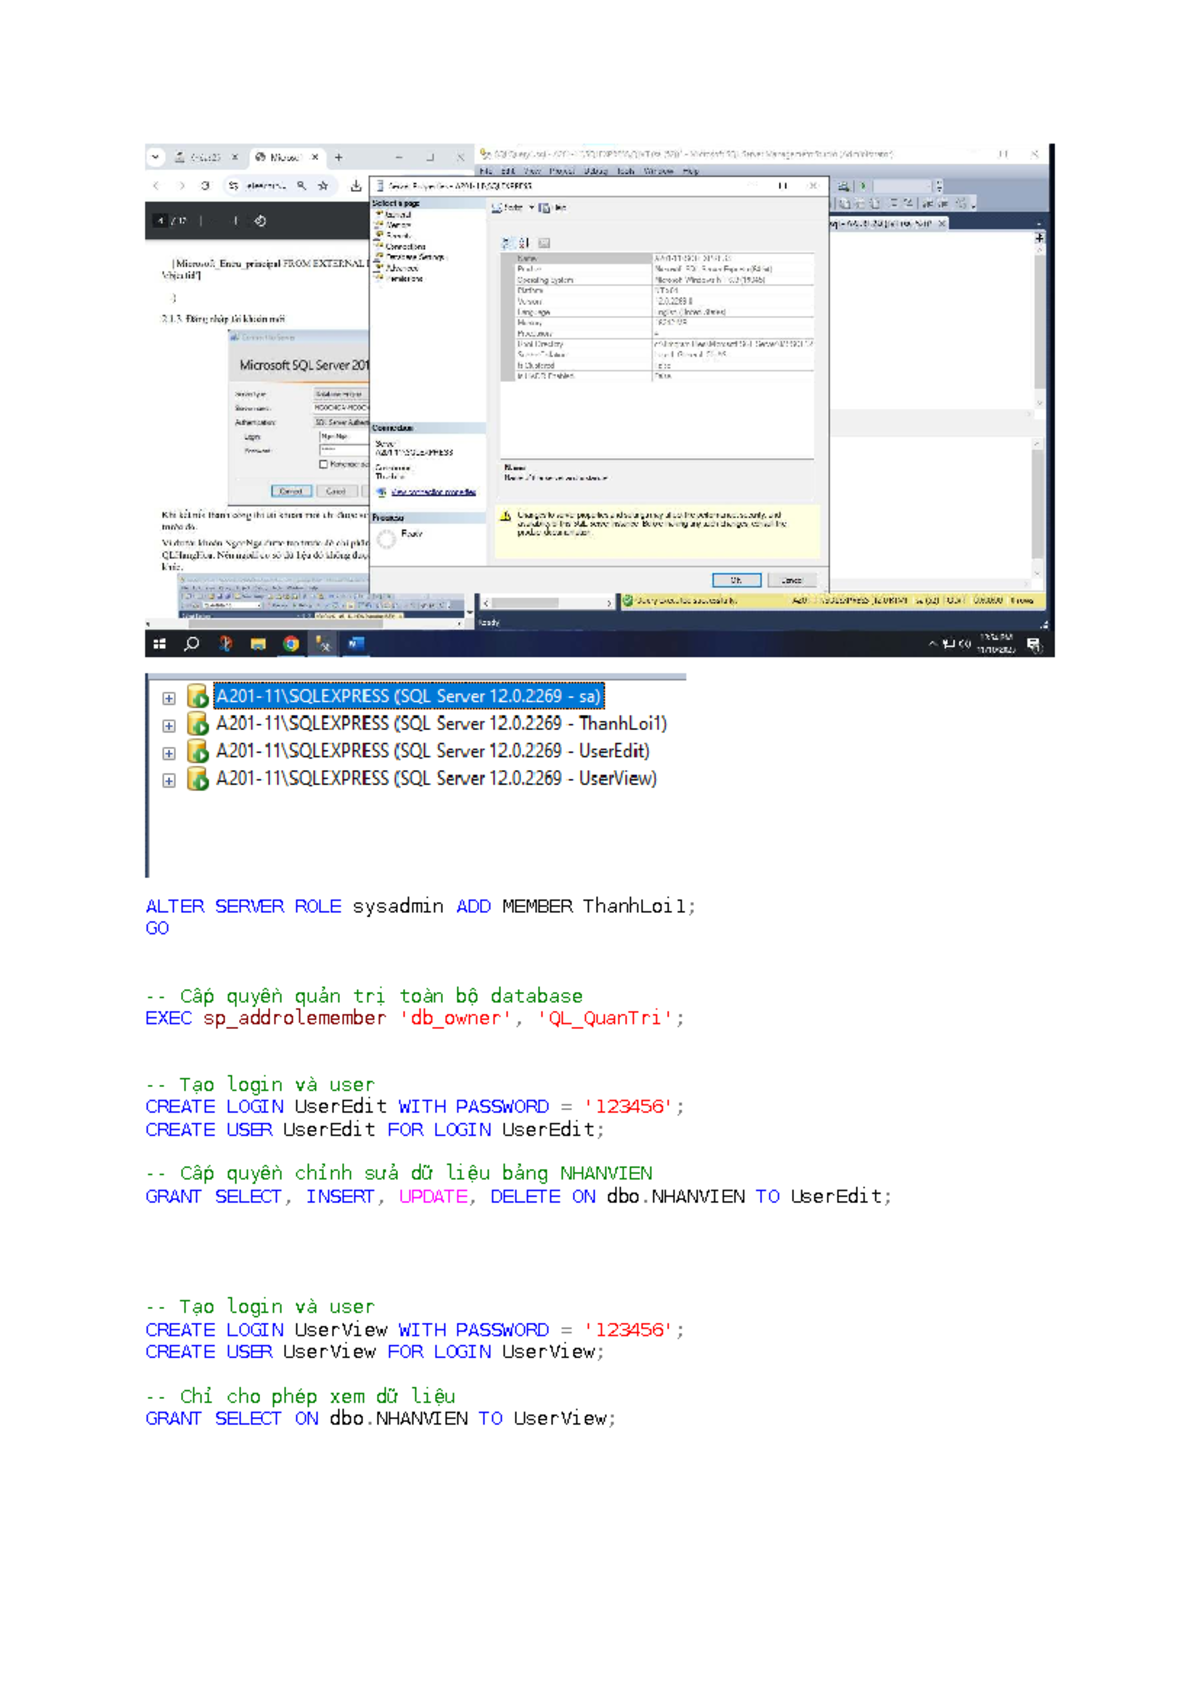
Task: Select the ThanhLoi1 connection row
Action: (x=441, y=724)
